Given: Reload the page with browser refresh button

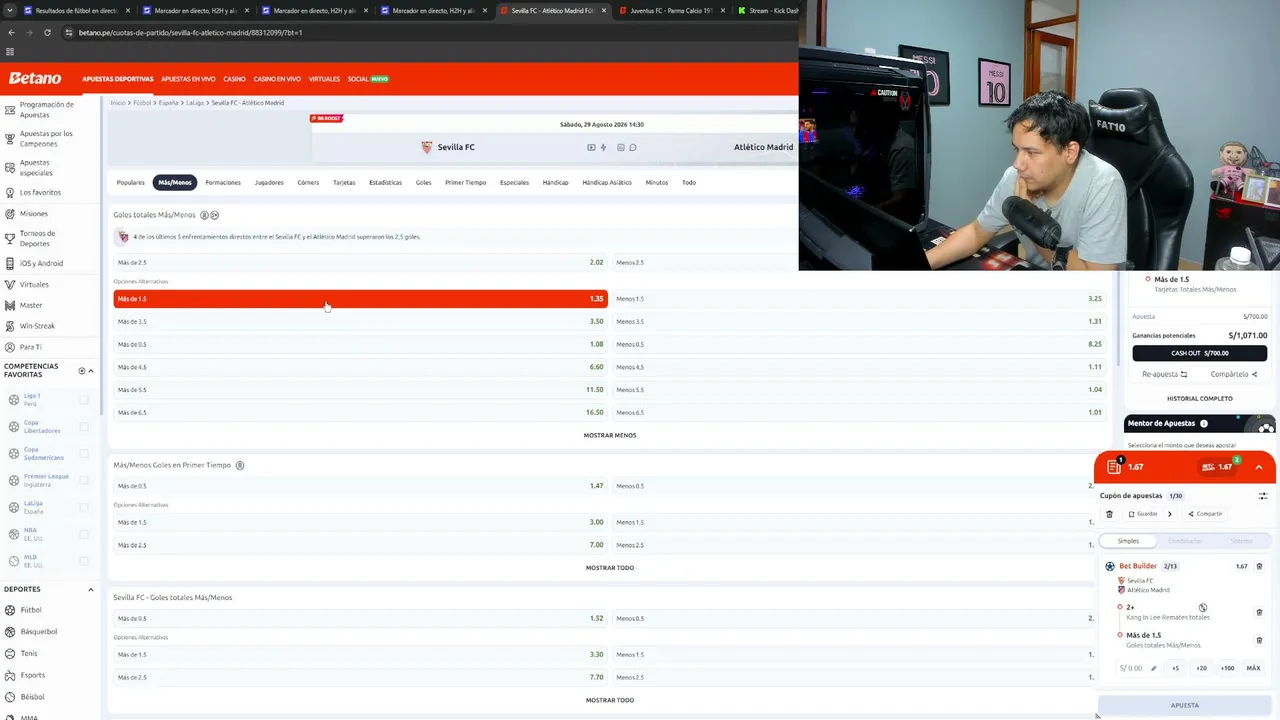Looking at the screenshot, I should click(x=47, y=32).
